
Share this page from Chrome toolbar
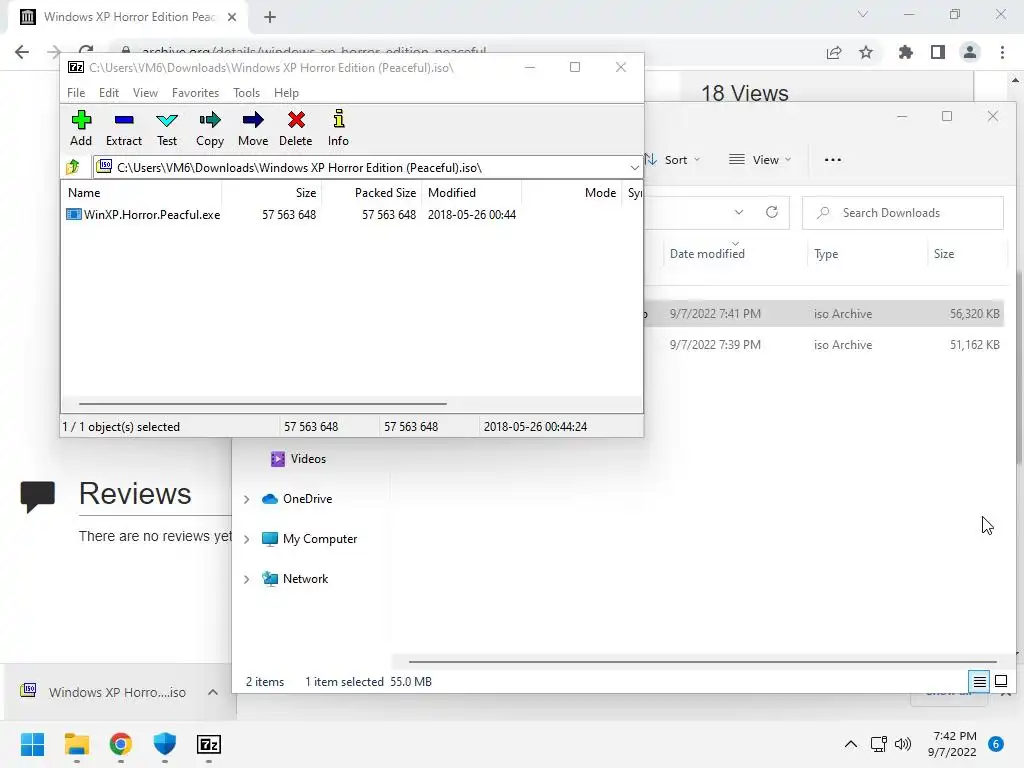(834, 52)
